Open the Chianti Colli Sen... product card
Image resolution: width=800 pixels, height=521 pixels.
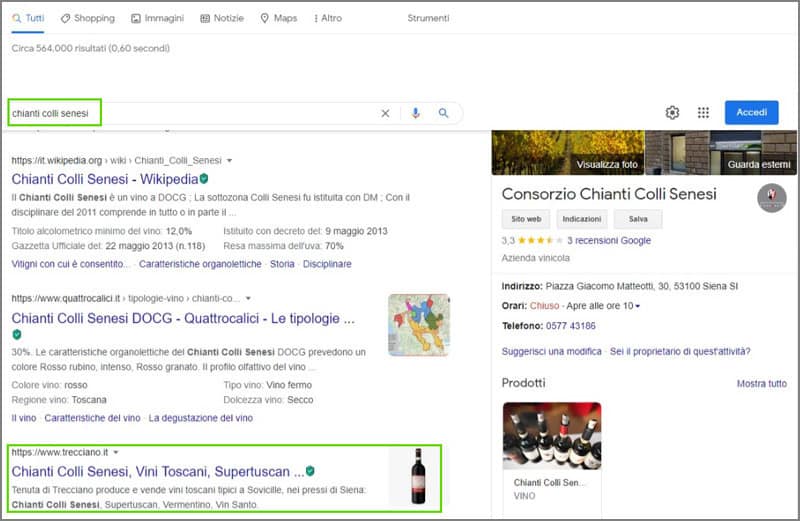(552, 457)
